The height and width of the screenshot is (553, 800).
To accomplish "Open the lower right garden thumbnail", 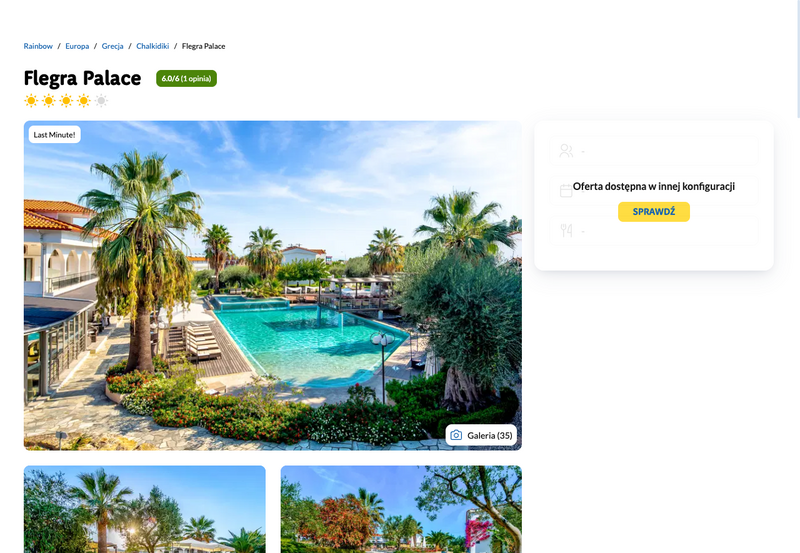I will pyautogui.click(x=401, y=509).
